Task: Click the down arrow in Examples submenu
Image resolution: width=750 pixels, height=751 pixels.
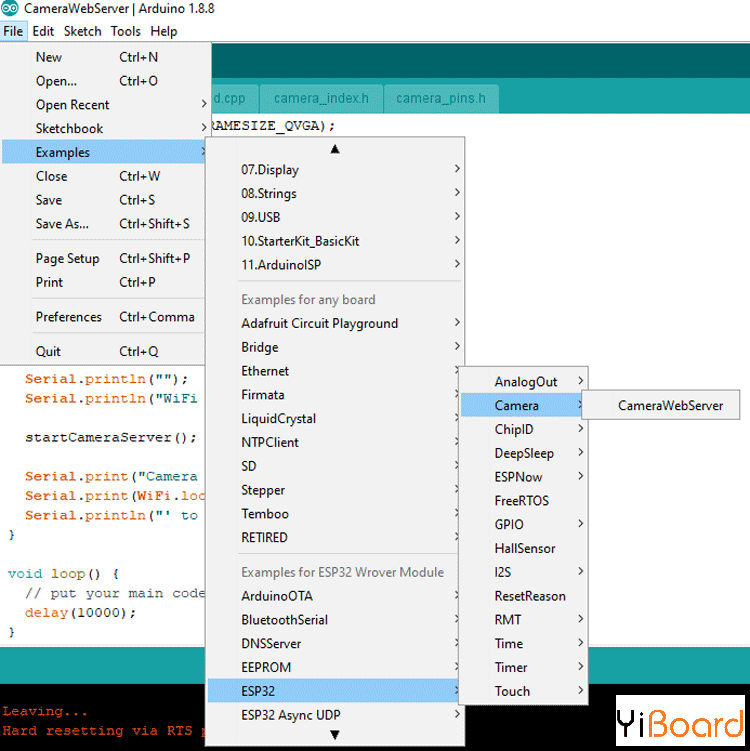Action: (335, 735)
